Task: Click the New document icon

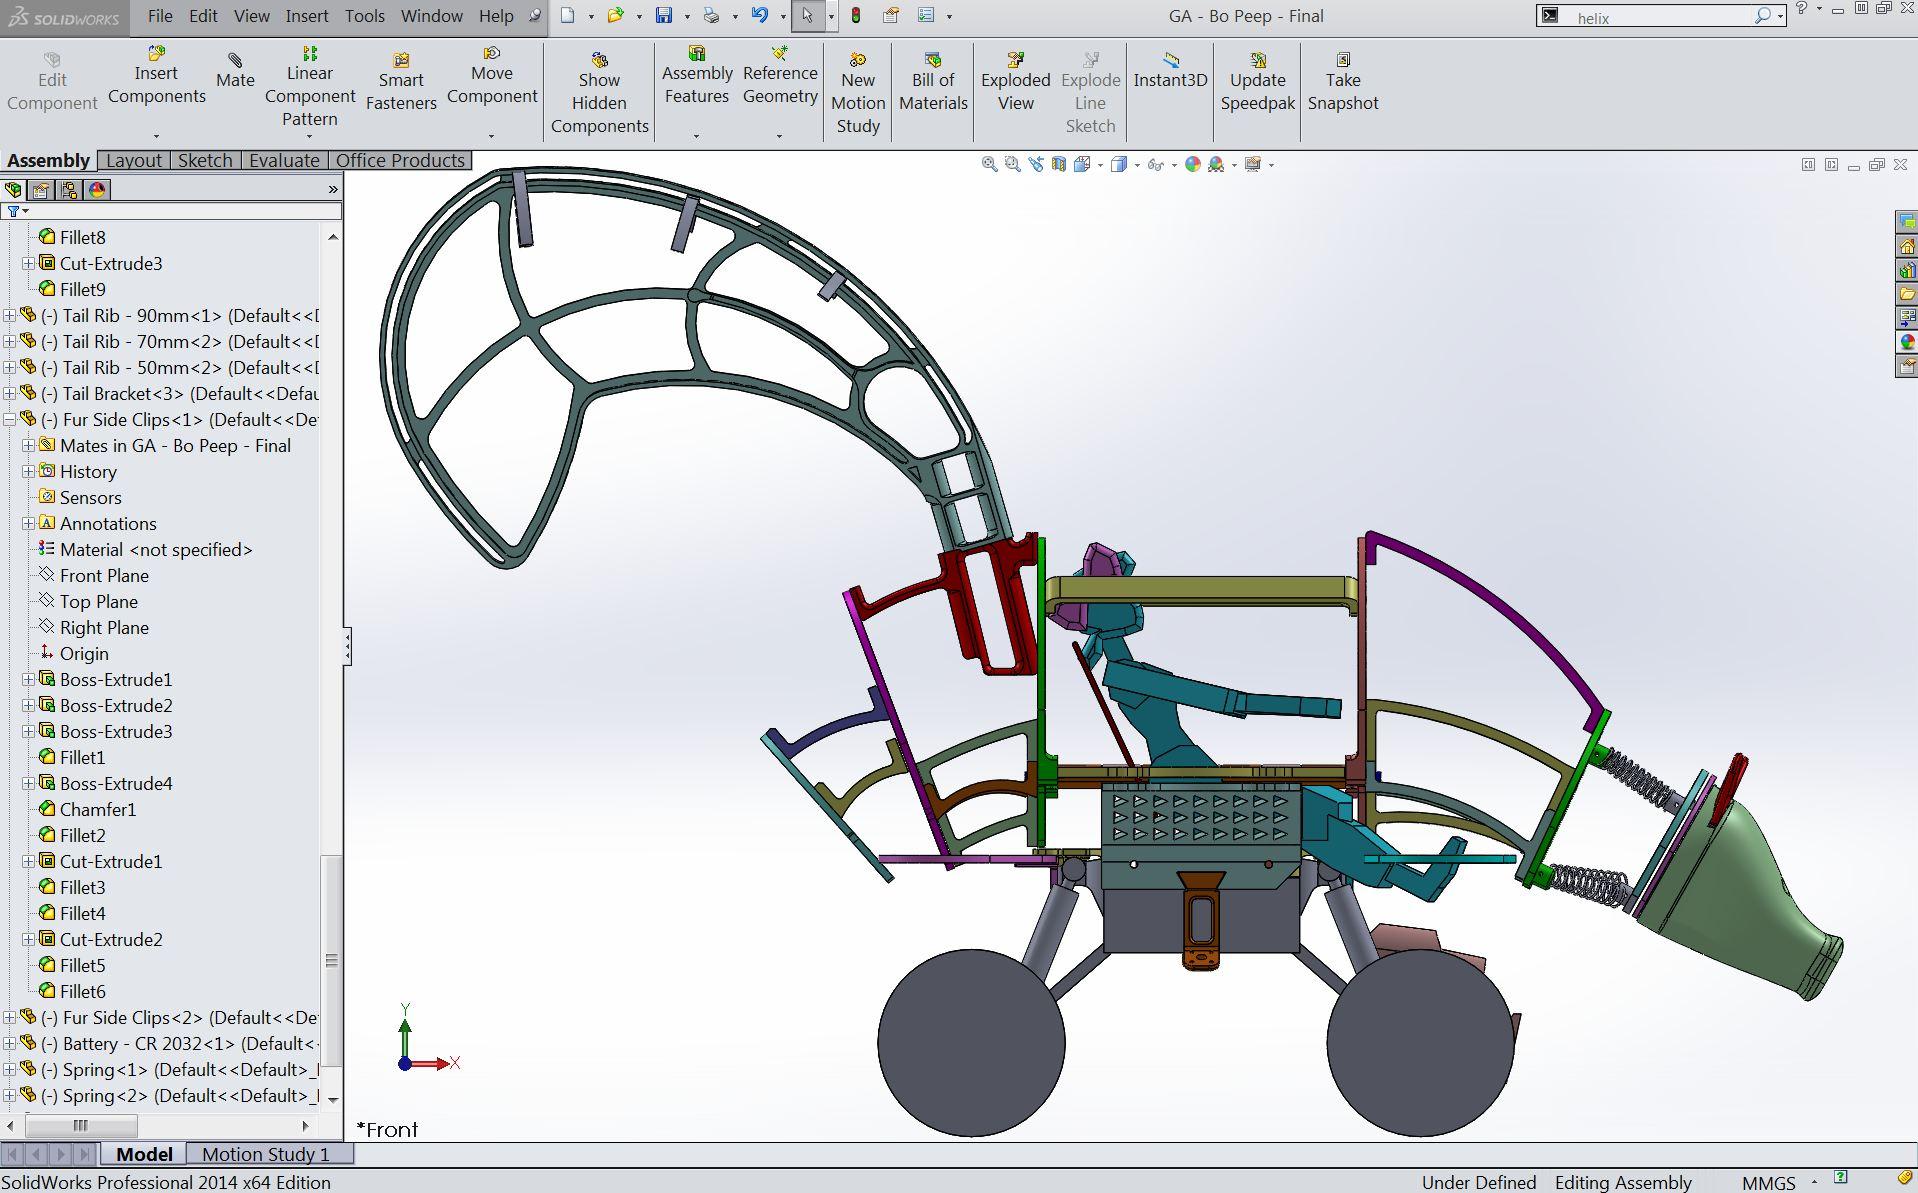Action: click(568, 16)
